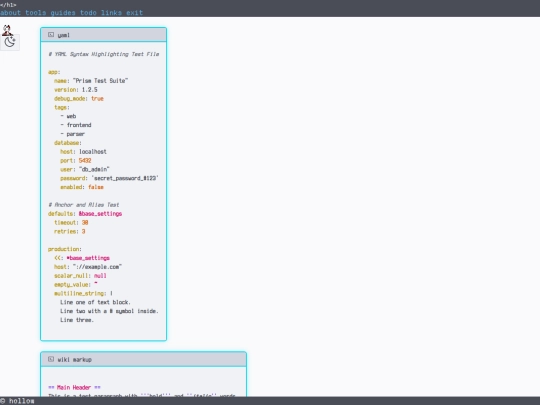Open the todo navigation link

click(88, 13)
